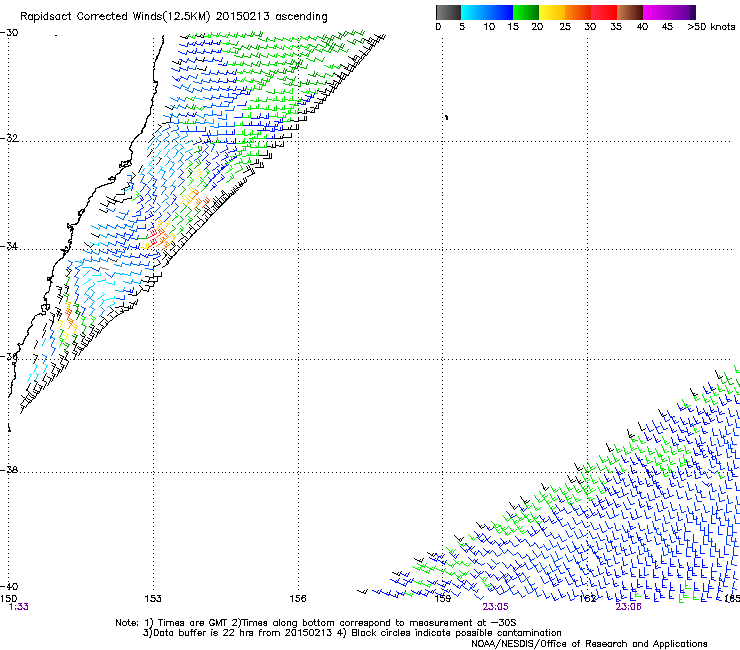
Task: Click the brown 35-40 knots color segment
Action: (x=630, y=12)
